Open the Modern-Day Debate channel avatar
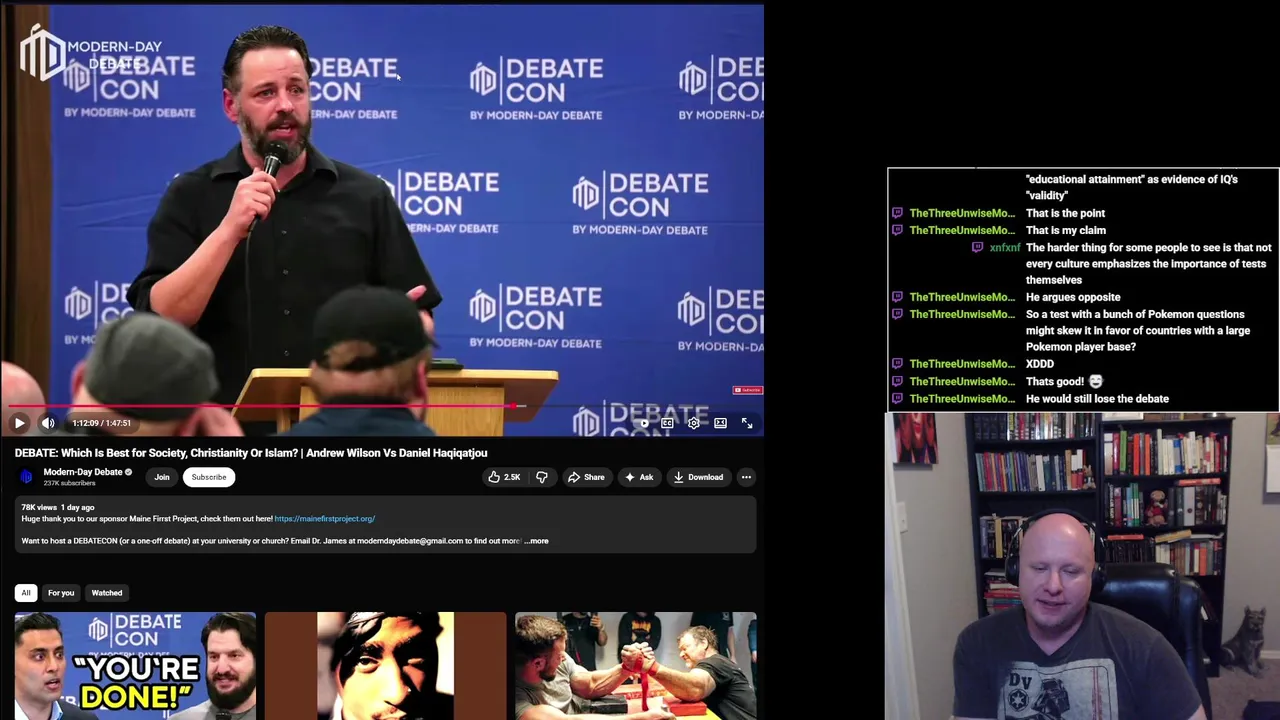The image size is (1280, 720). (x=26, y=477)
